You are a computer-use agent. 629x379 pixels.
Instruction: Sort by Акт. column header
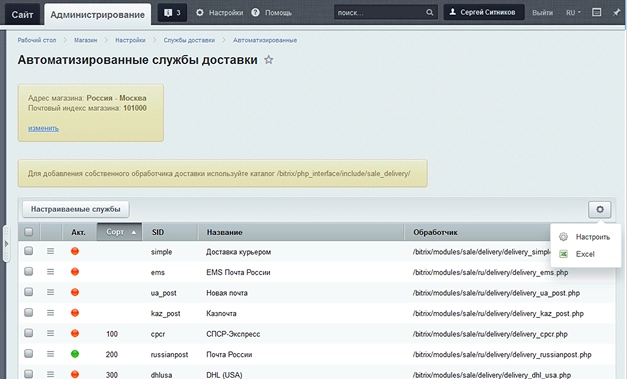79,232
